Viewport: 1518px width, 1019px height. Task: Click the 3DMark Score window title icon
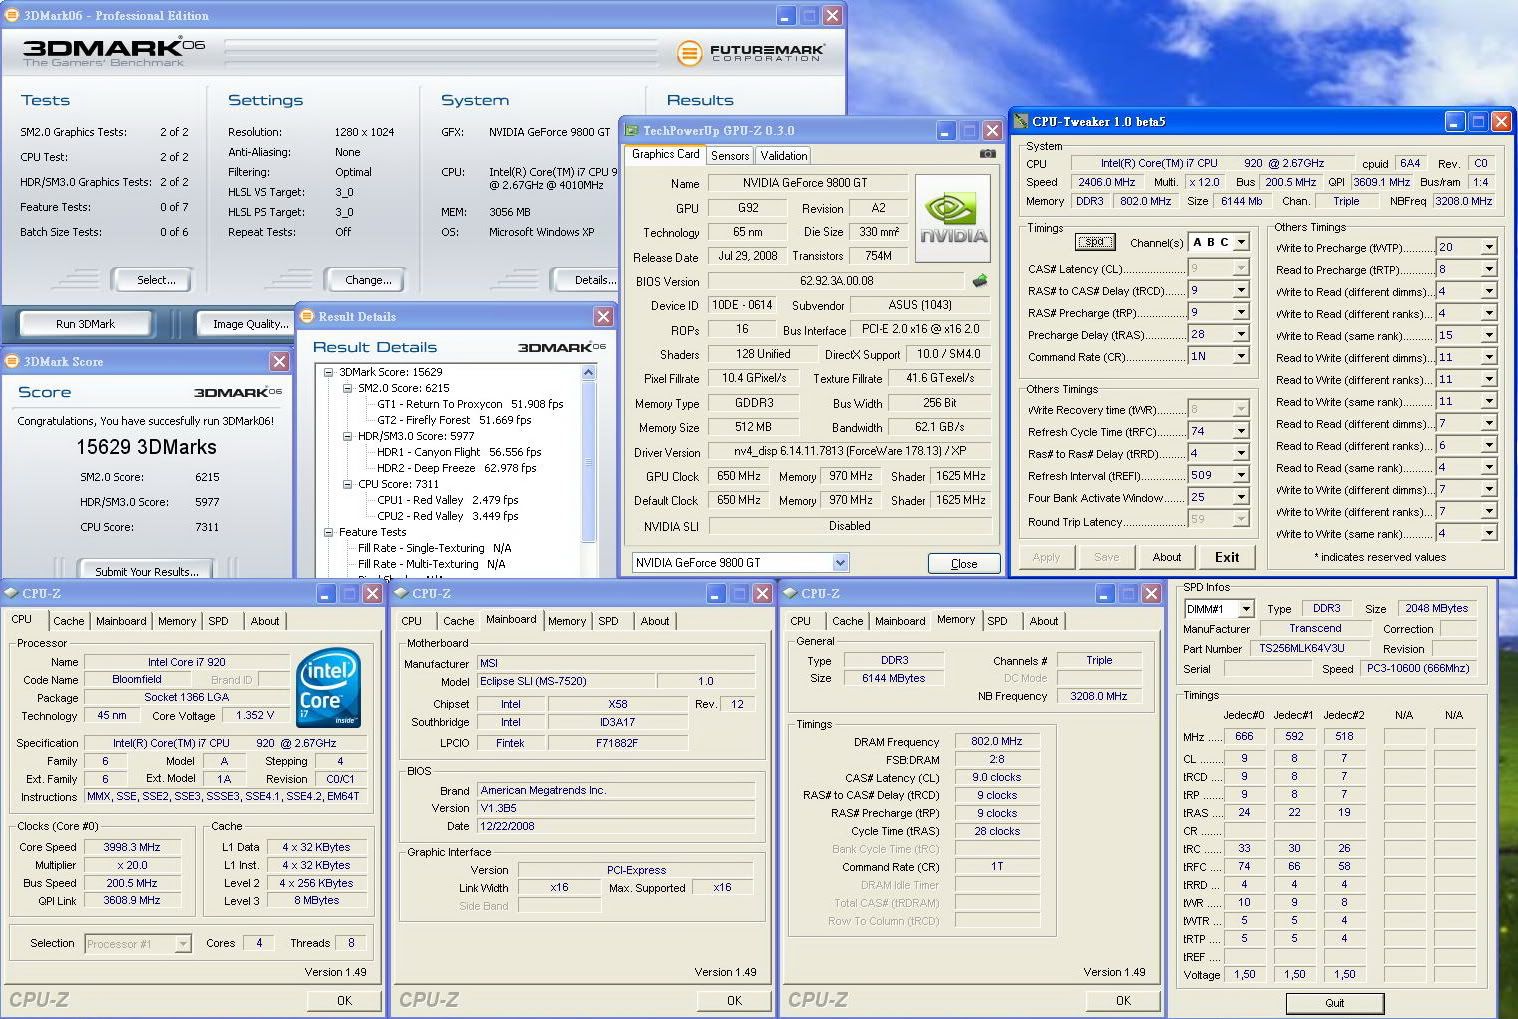[x=13, y=361]
